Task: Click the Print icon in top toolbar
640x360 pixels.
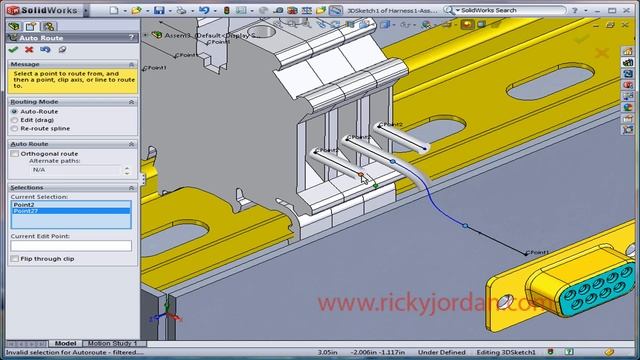Action: click(x=181, y=10)
